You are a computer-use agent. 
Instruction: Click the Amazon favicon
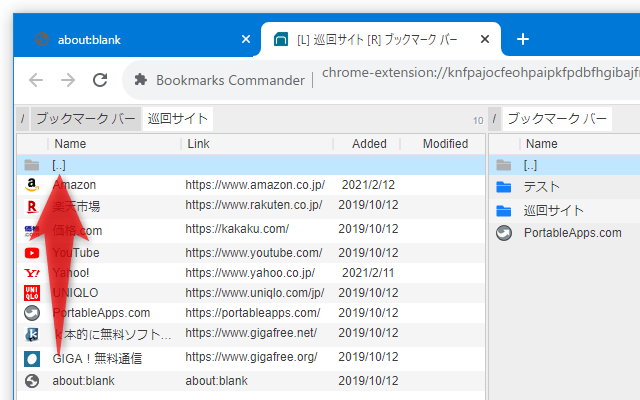pos(32,185)
